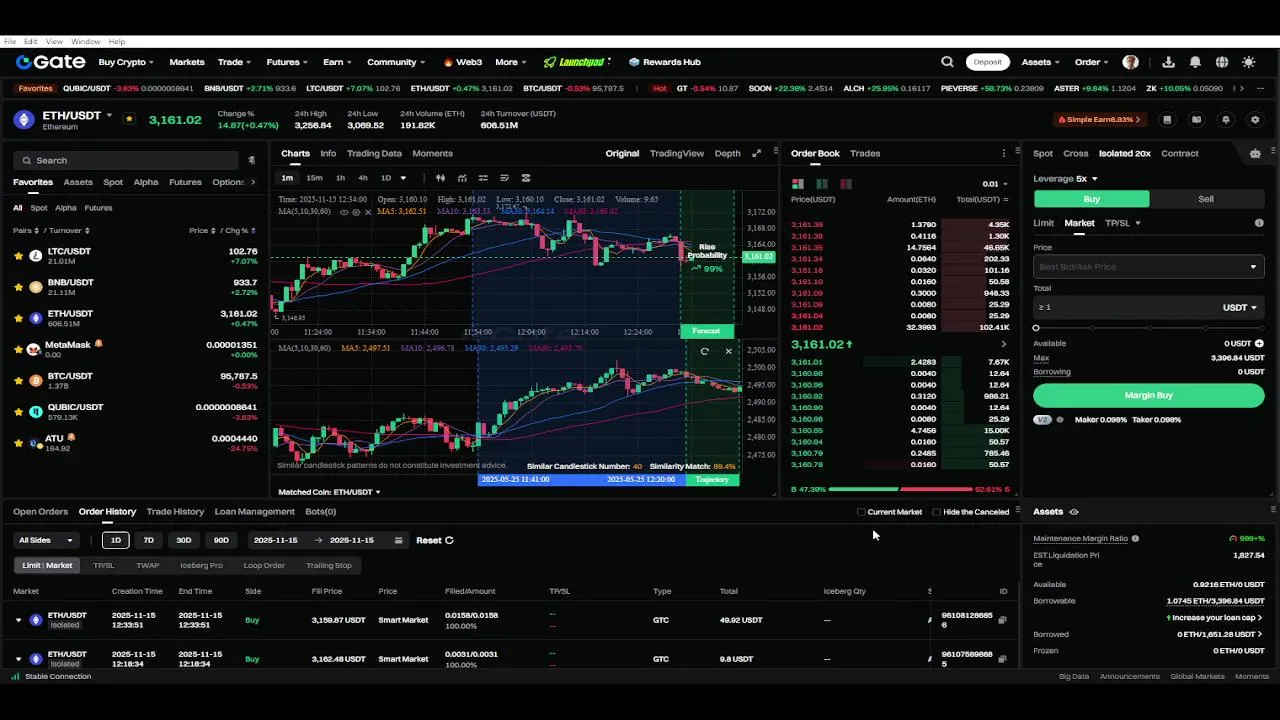Open the language globe icon
The width and height of the screenshot is (1280, 720).
click(1222, 62)
